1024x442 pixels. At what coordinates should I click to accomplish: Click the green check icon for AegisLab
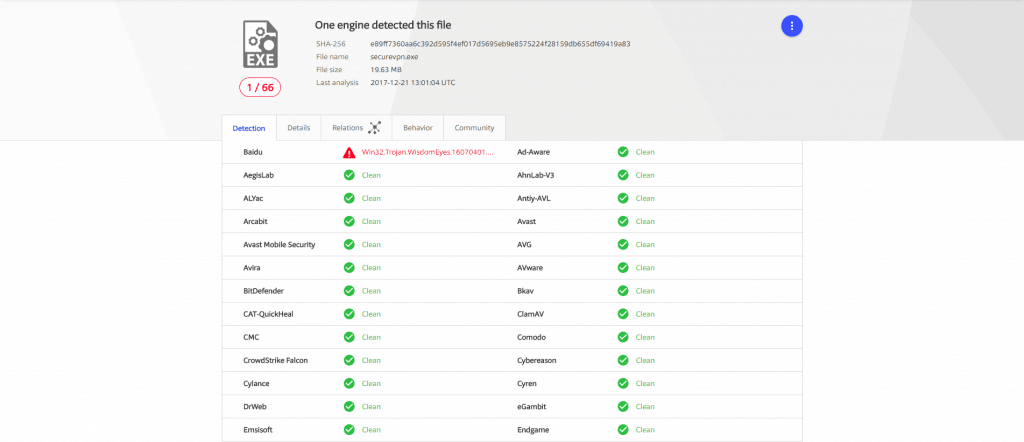click(x=349, y=175)
